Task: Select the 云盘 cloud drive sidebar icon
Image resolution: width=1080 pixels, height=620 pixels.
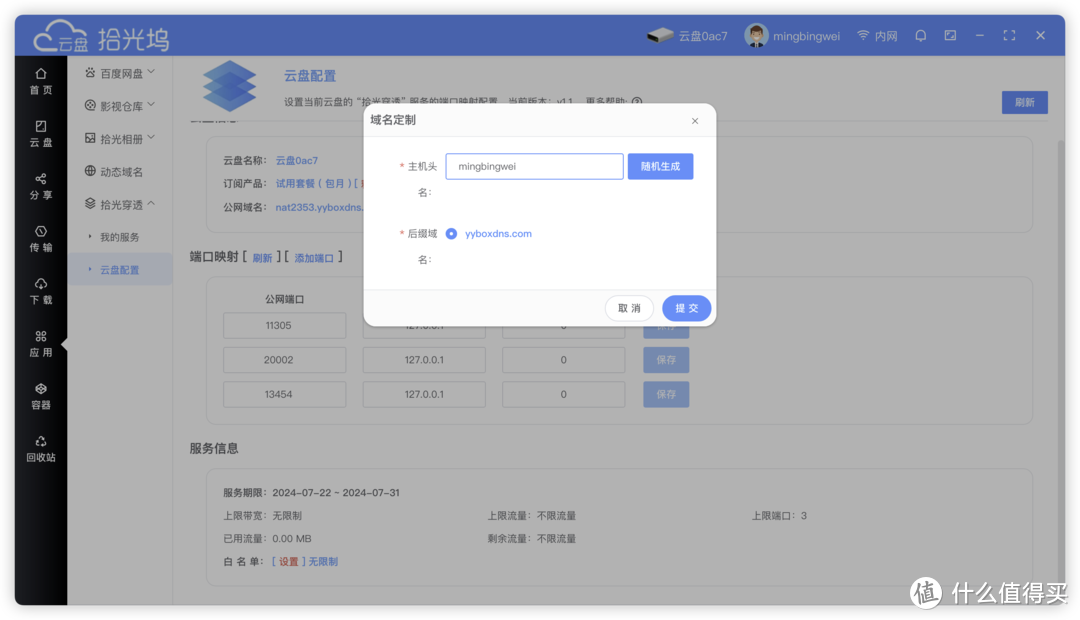Action: point(40,134)
